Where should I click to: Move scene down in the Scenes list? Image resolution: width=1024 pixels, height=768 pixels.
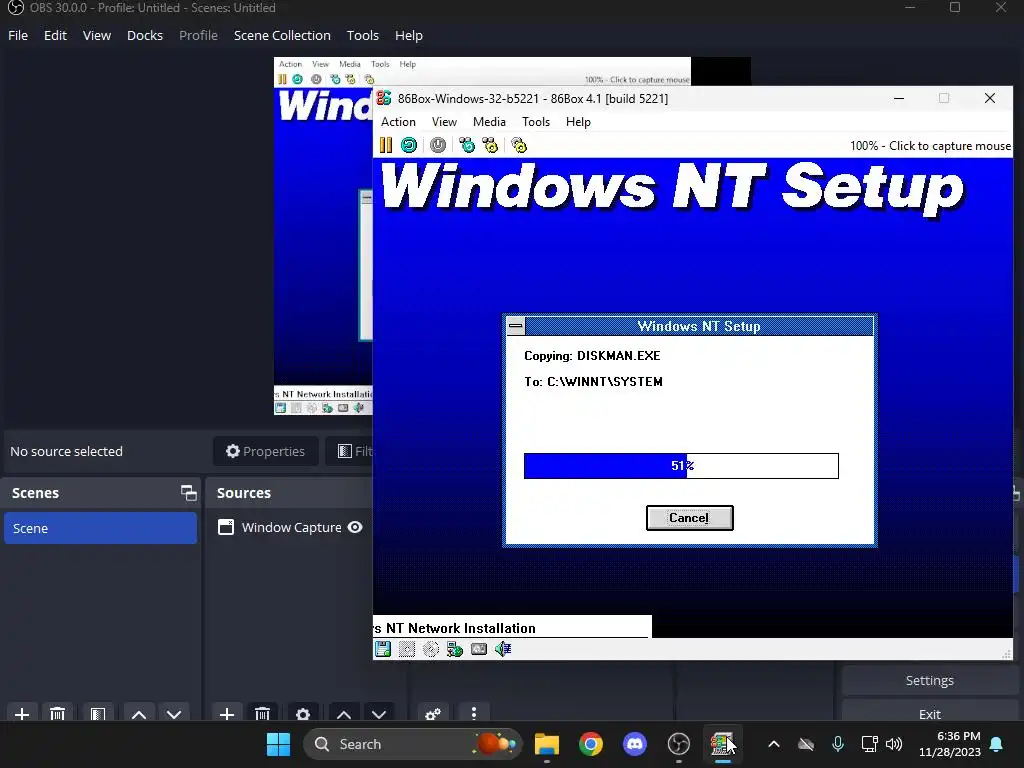pyautogui.click(x=174, y=714)
